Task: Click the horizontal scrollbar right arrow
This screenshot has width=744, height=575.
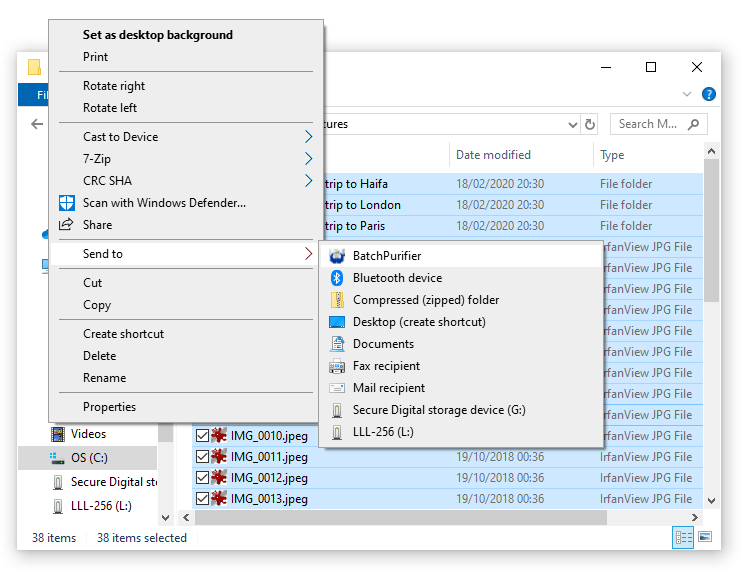Action: pos(695,517)
